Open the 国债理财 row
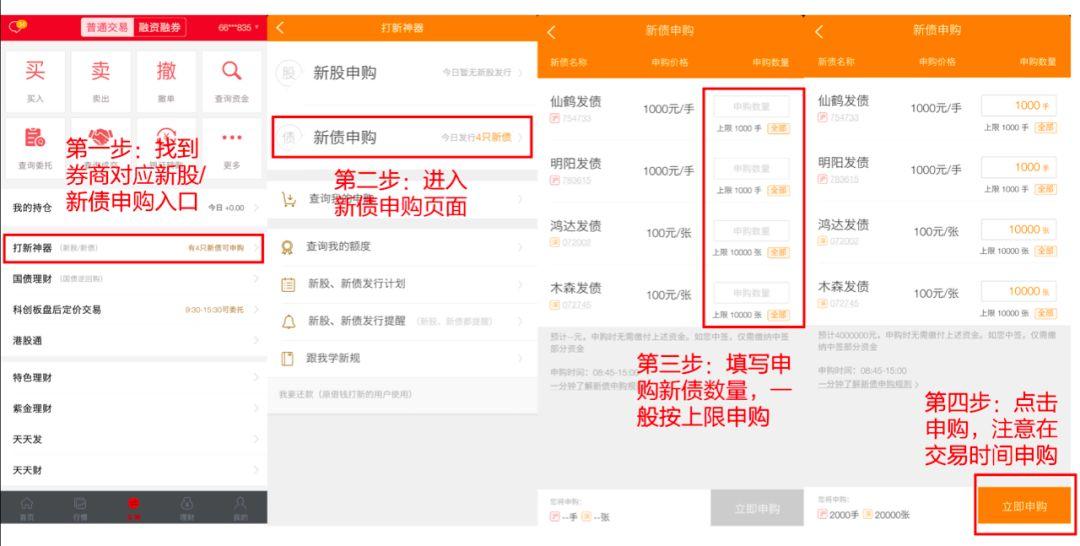1080x546 pixels. click(x=134, y=279)
